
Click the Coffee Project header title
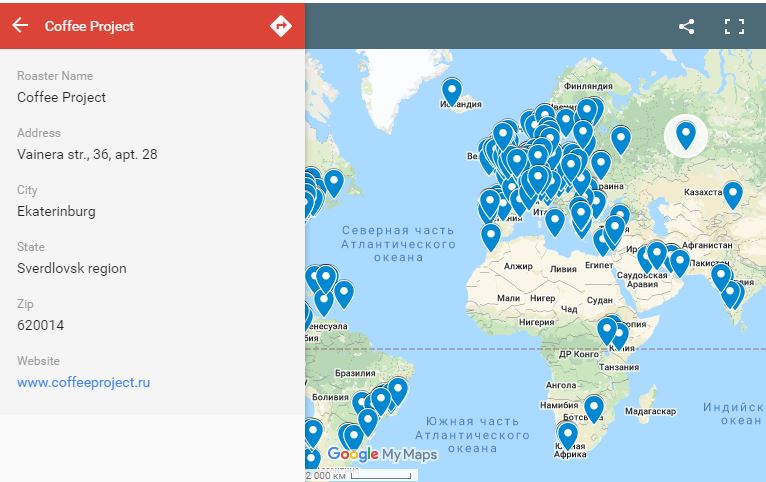click(89, 26)
